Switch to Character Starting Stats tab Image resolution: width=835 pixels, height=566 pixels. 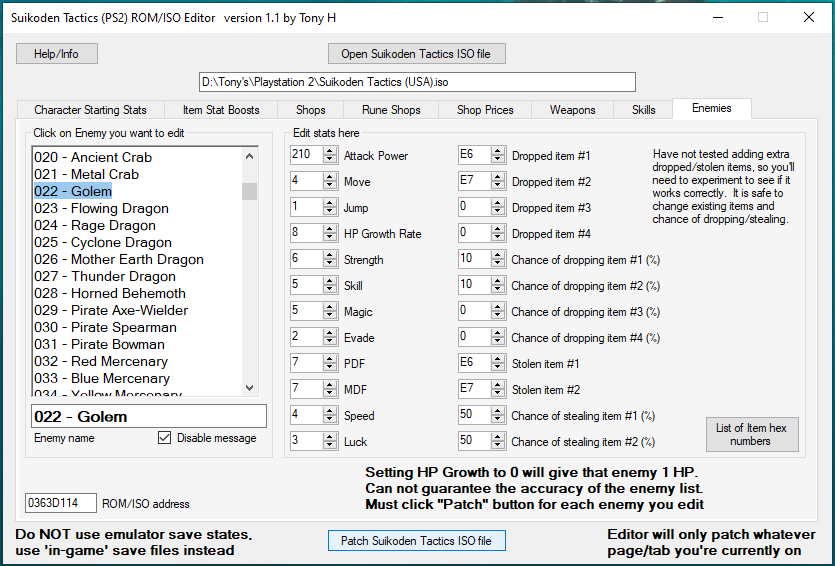[x=91, y=110]
